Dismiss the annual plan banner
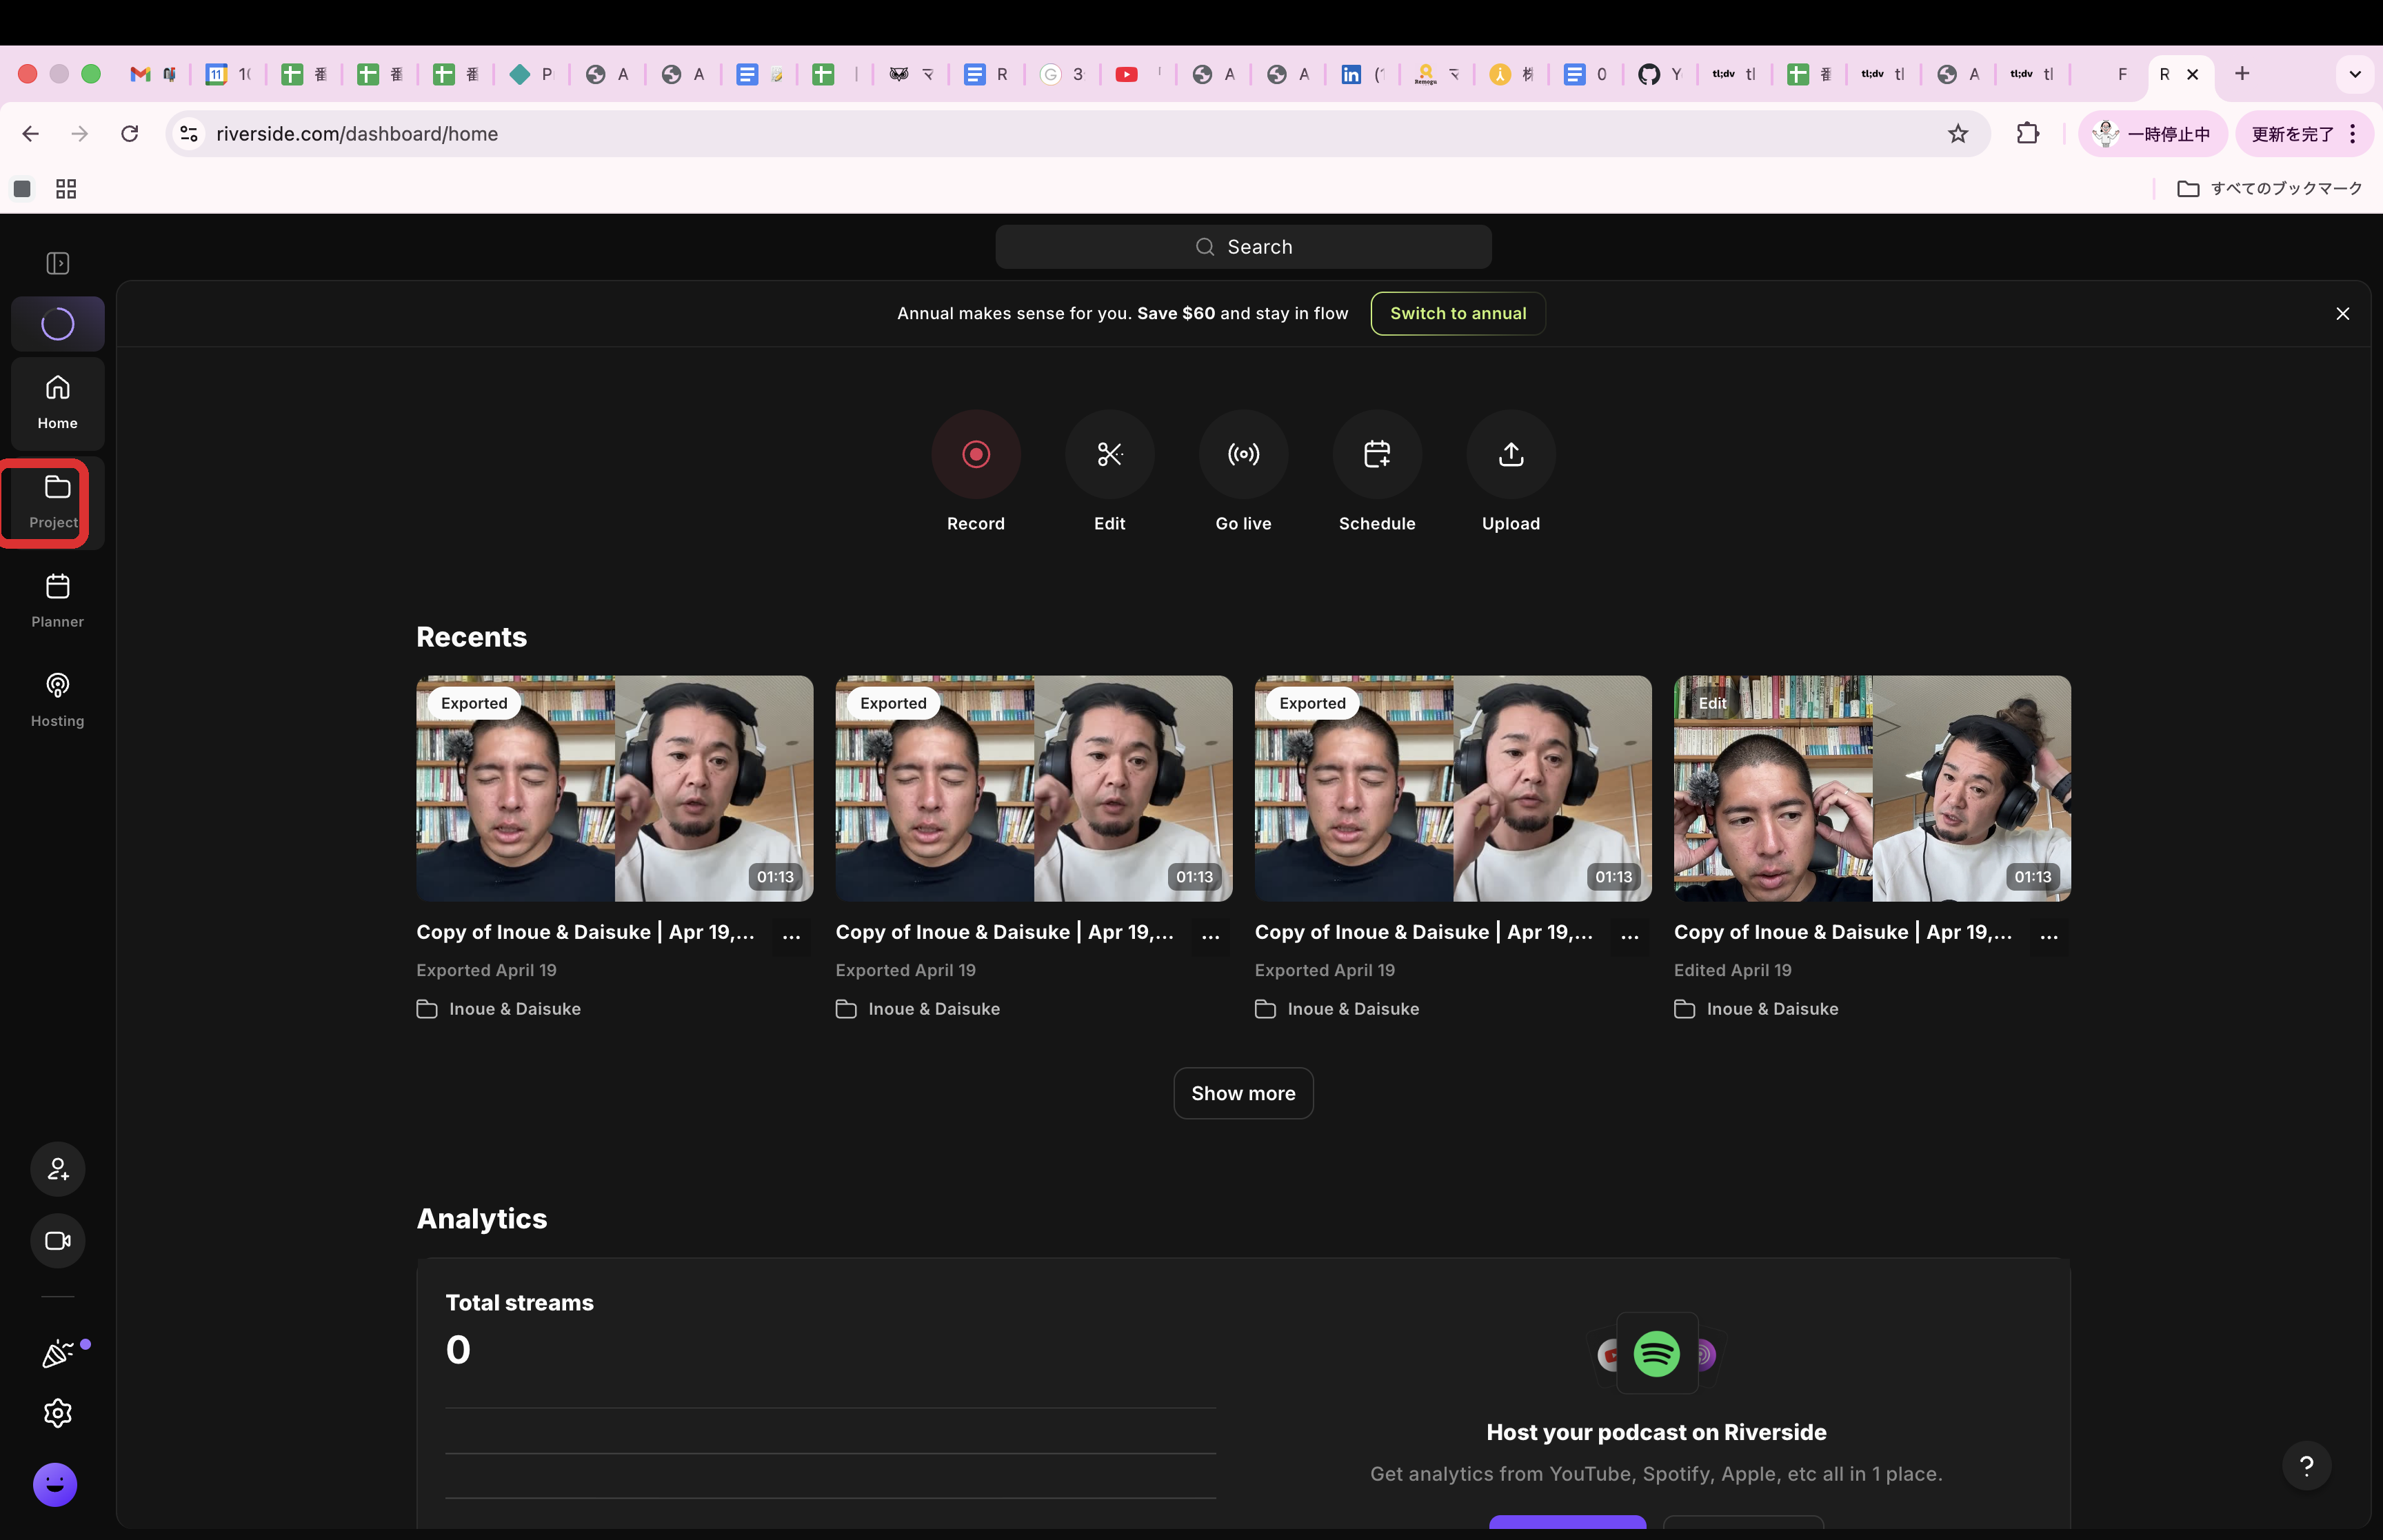The height and width of the screenshot is (1540, 2383). coord(2342,314)
